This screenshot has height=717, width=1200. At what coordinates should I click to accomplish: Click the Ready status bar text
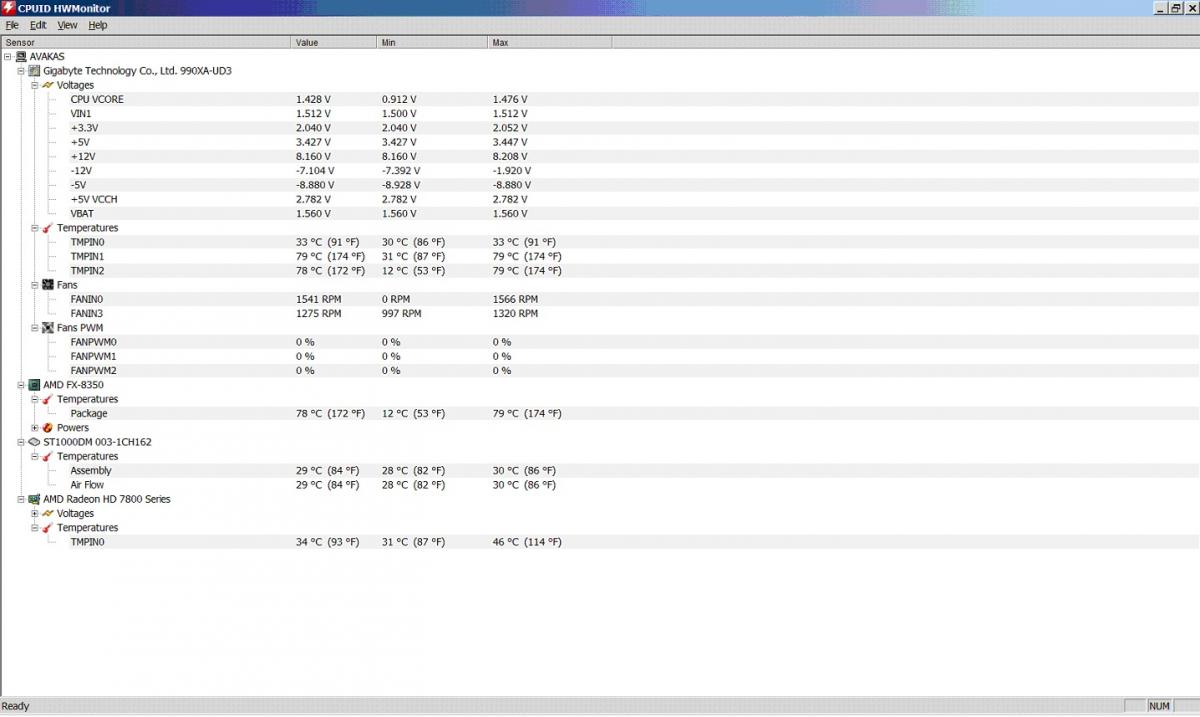[x=16, y=706]
